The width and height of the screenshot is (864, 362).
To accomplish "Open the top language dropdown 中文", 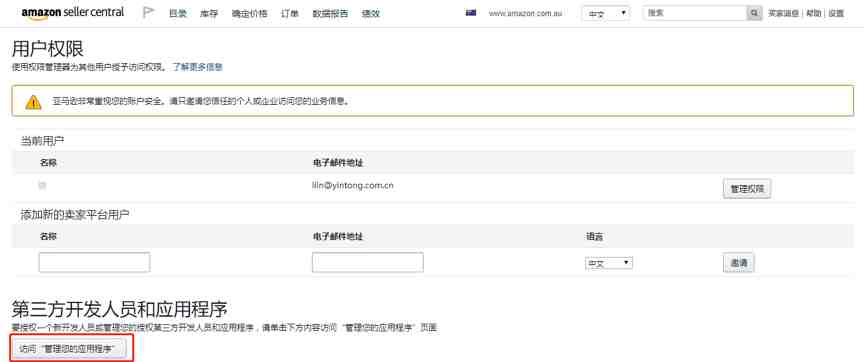I will [606, 14].
